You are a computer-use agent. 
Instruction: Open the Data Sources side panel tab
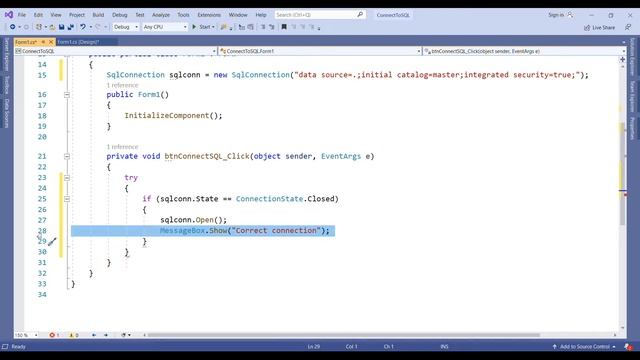pos(7,113)
